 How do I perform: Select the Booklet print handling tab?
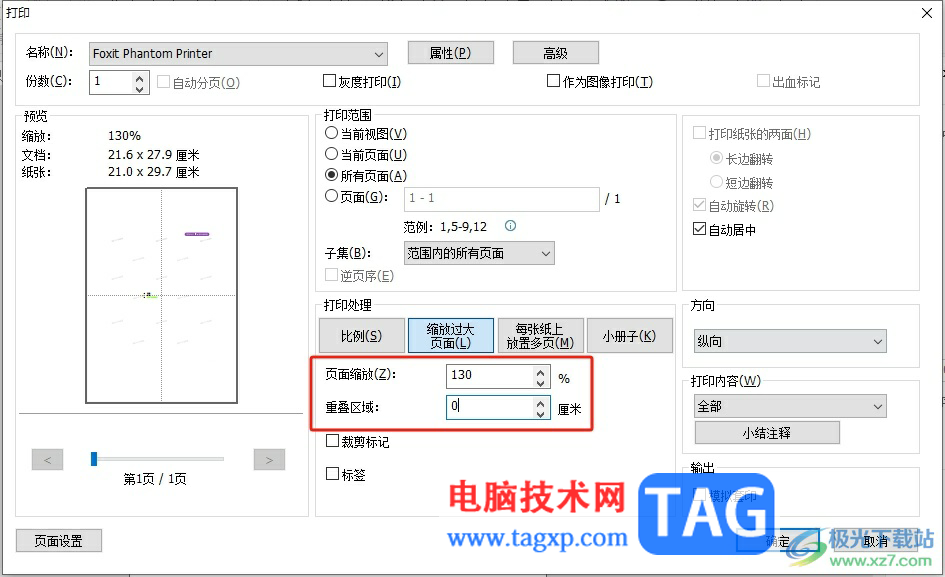630,336
